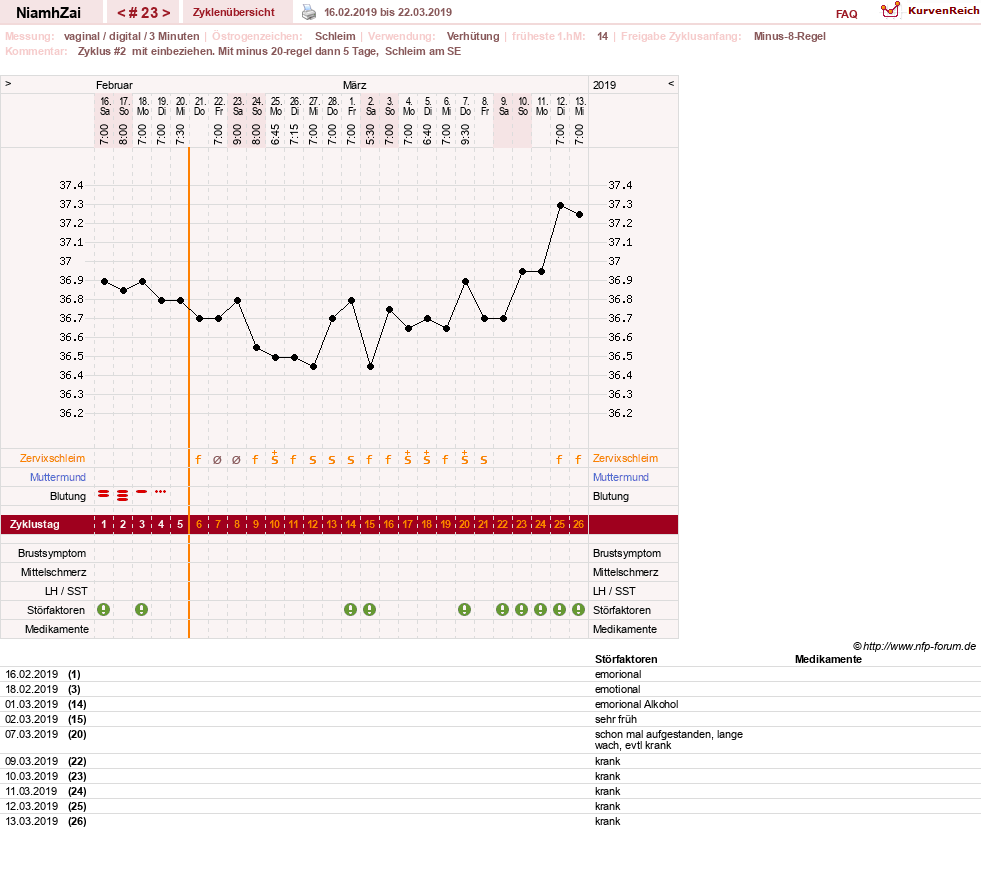The width and height of the screenshot is (981, 892).
Task: Click 'emorional Alkohol' Störfaktoren note
Action: 636,704
